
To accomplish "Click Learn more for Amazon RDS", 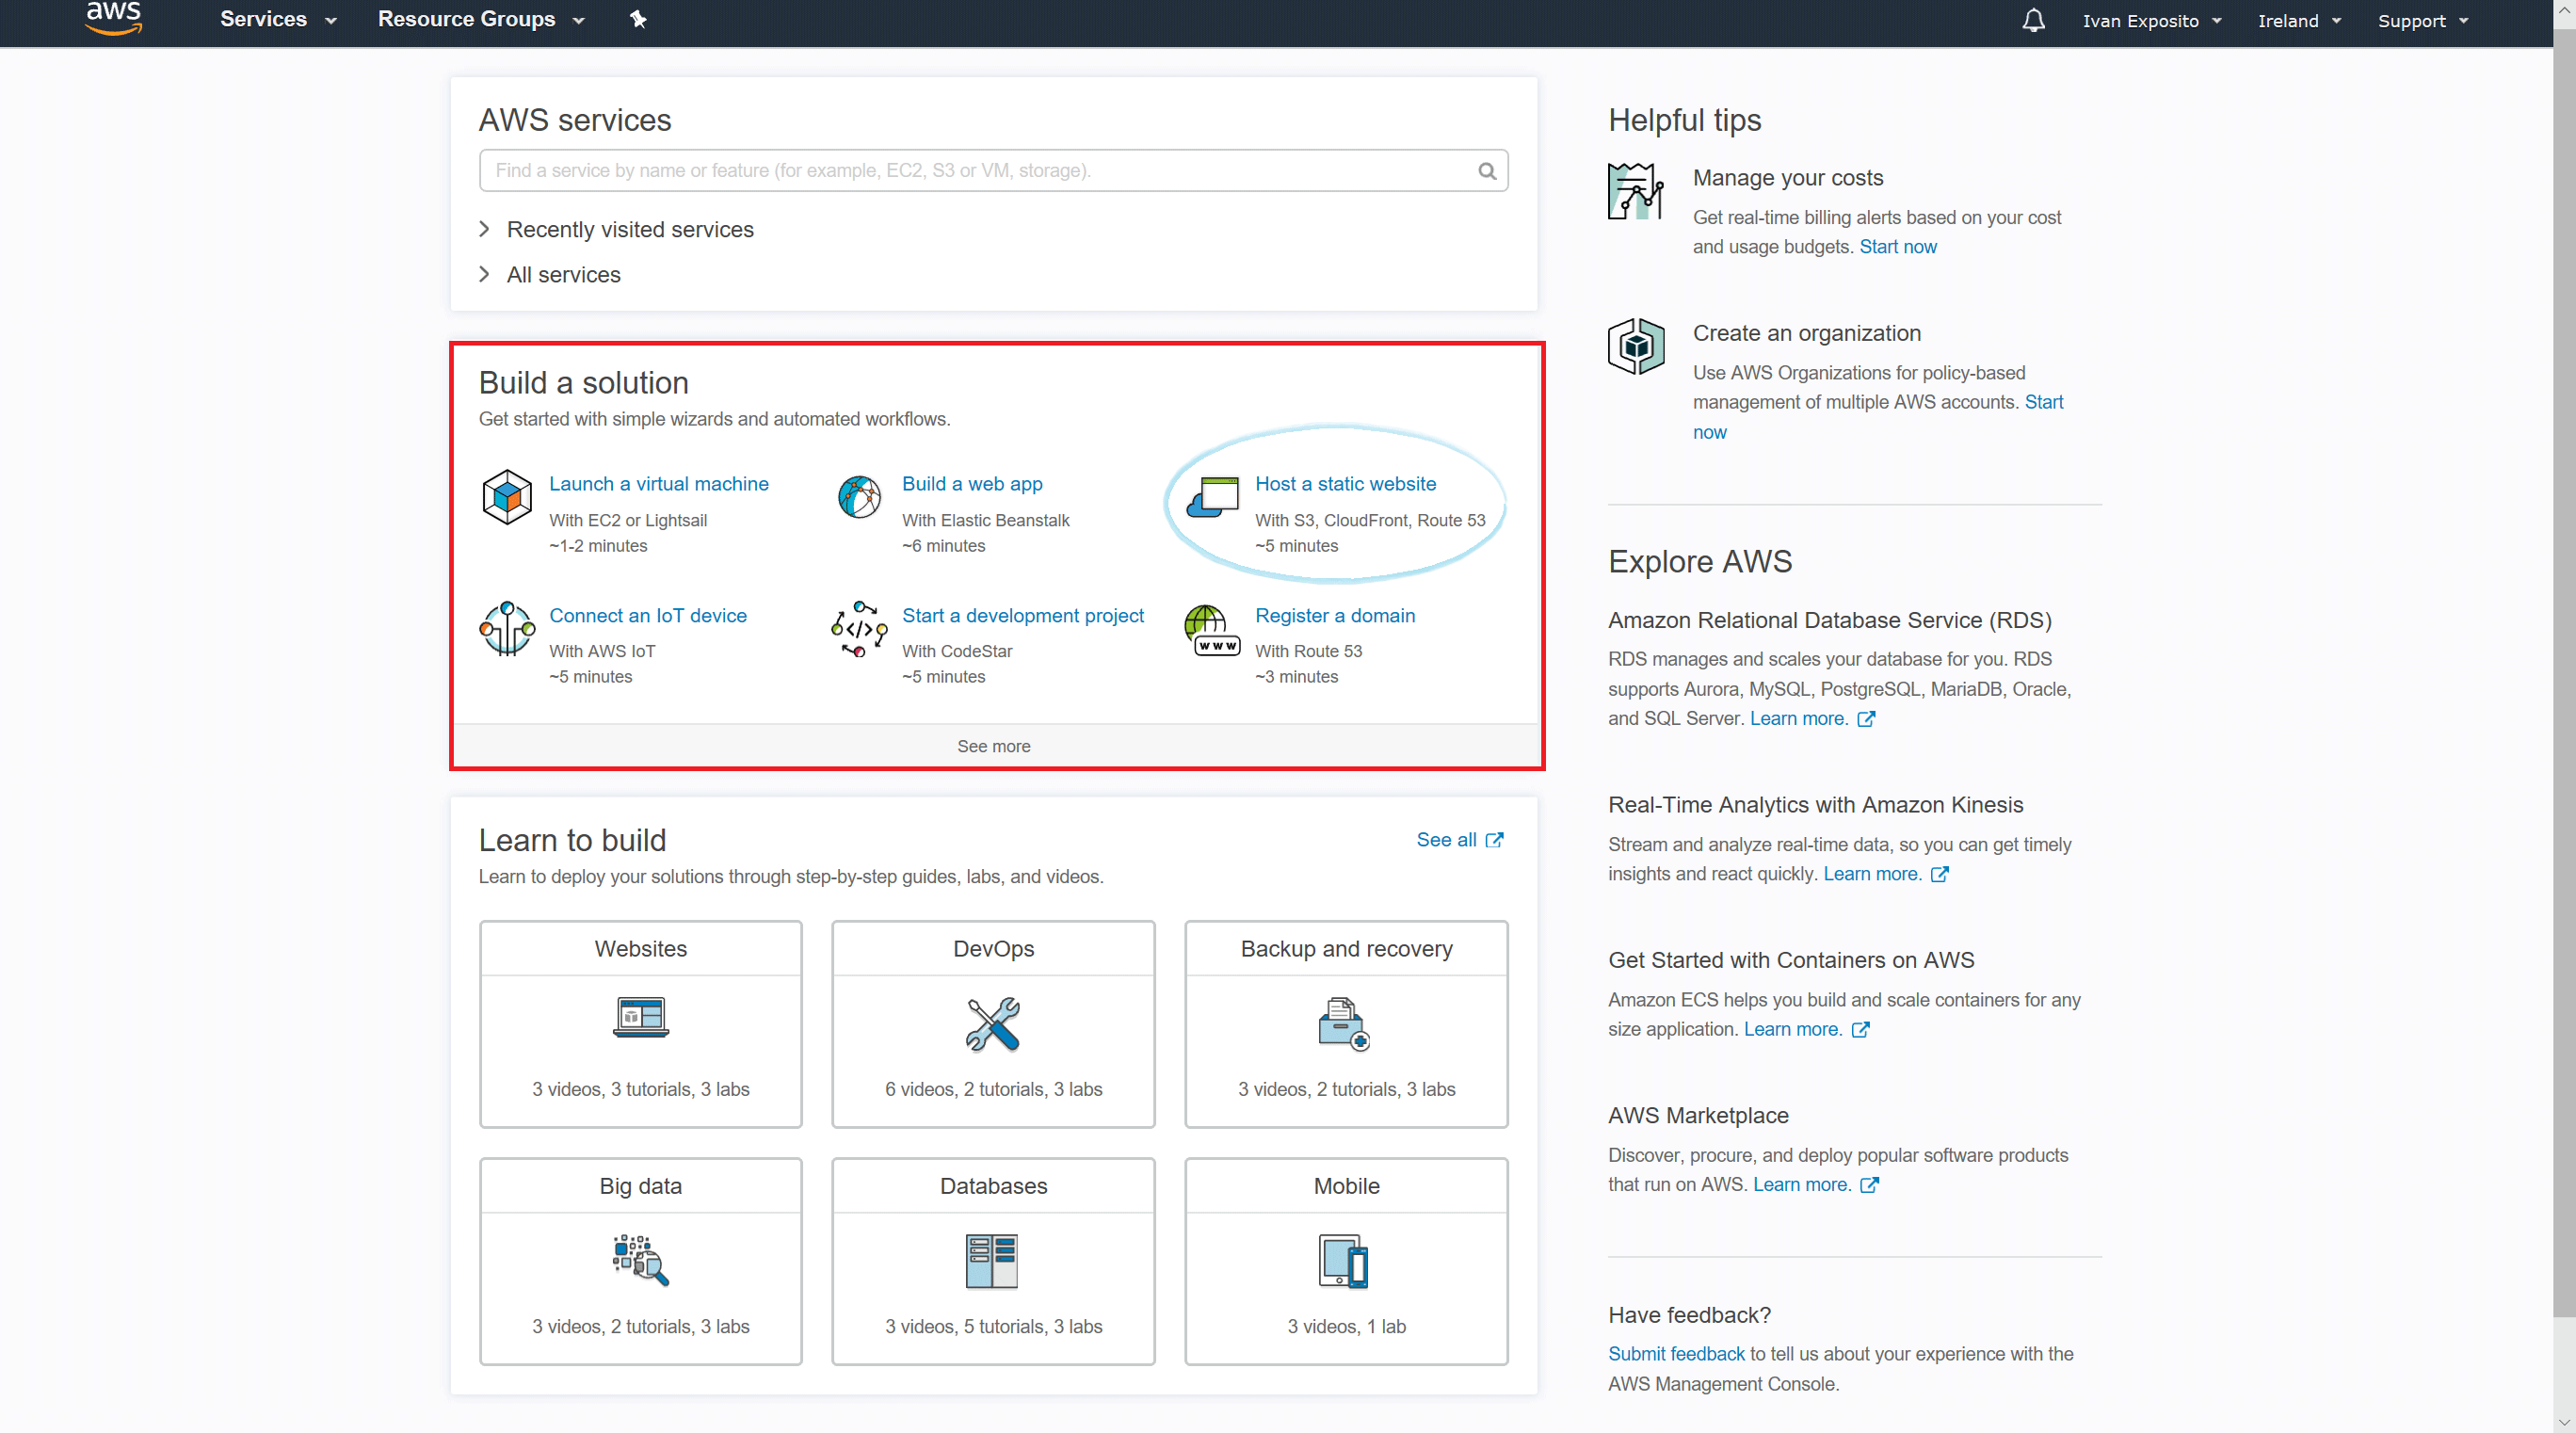I will (1798, 719).
